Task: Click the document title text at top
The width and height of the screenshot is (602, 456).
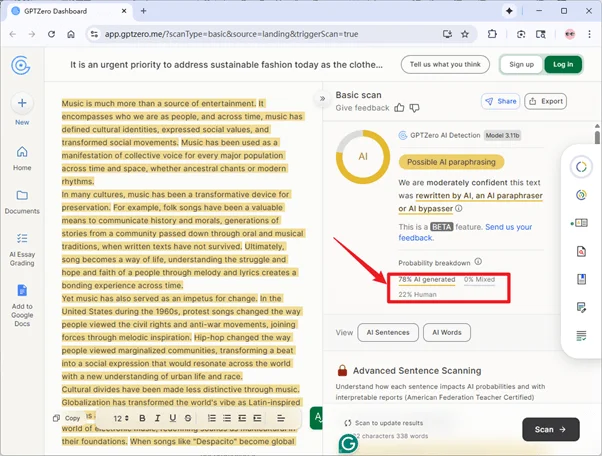Action: pyautogui.click(x=226, y=64)
